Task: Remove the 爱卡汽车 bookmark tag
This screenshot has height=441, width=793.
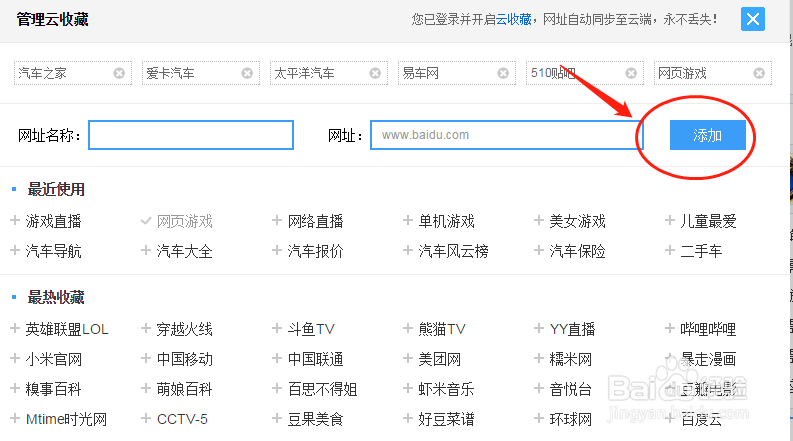Action: click(247, 73)
